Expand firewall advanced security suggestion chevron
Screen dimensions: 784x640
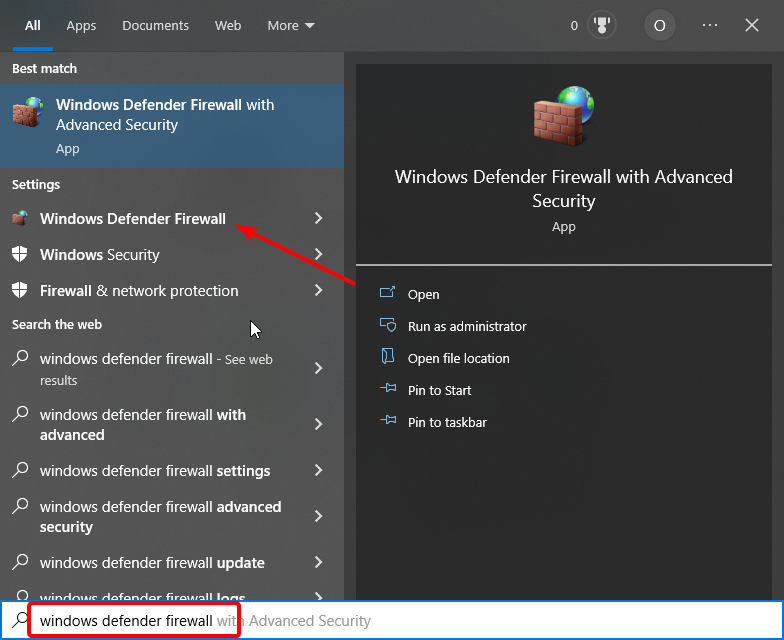point(318,516)
